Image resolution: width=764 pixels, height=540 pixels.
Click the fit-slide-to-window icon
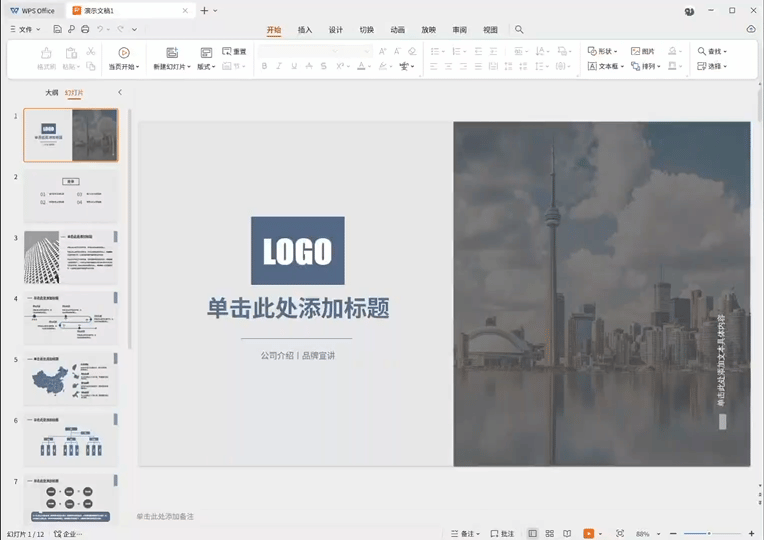tap(620, 534)
